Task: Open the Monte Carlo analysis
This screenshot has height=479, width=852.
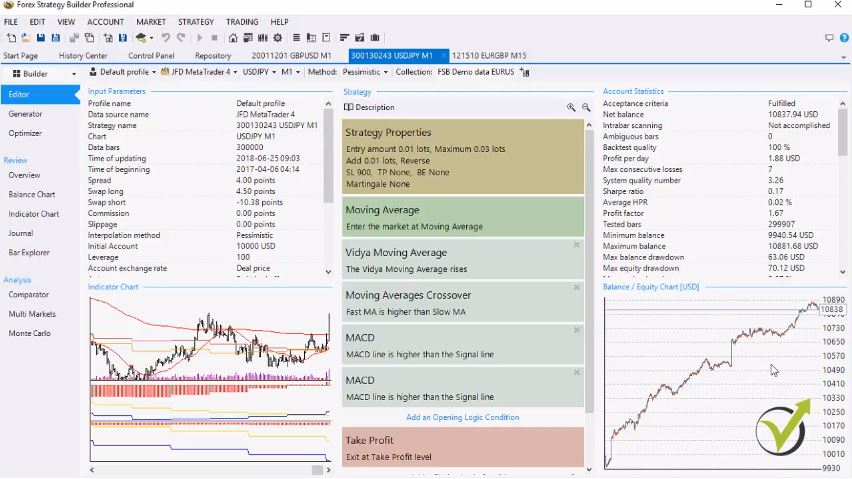Action: 29,333
